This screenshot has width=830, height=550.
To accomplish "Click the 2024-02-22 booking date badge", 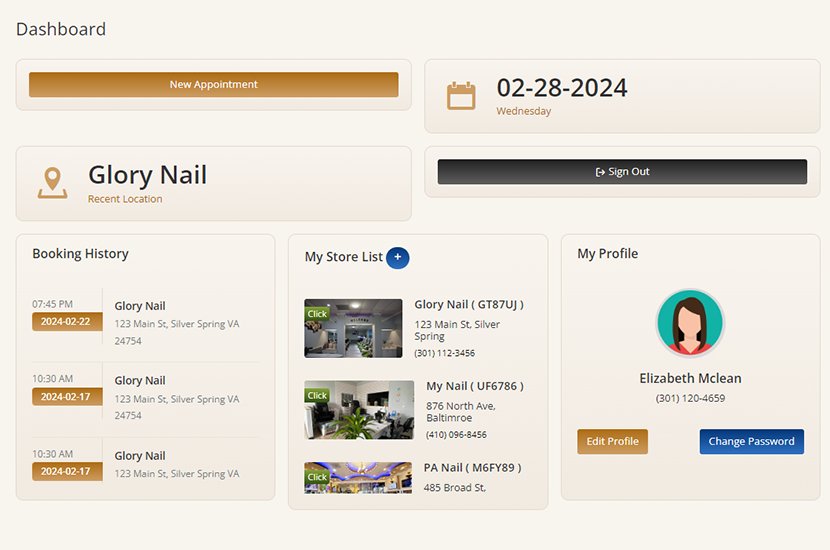I will point(67,321).
